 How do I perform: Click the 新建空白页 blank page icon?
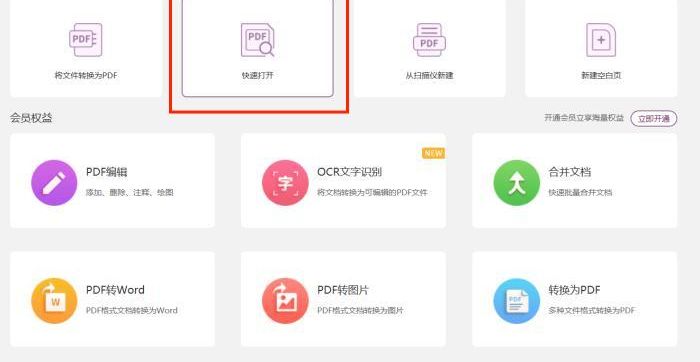tap(601, 40)
